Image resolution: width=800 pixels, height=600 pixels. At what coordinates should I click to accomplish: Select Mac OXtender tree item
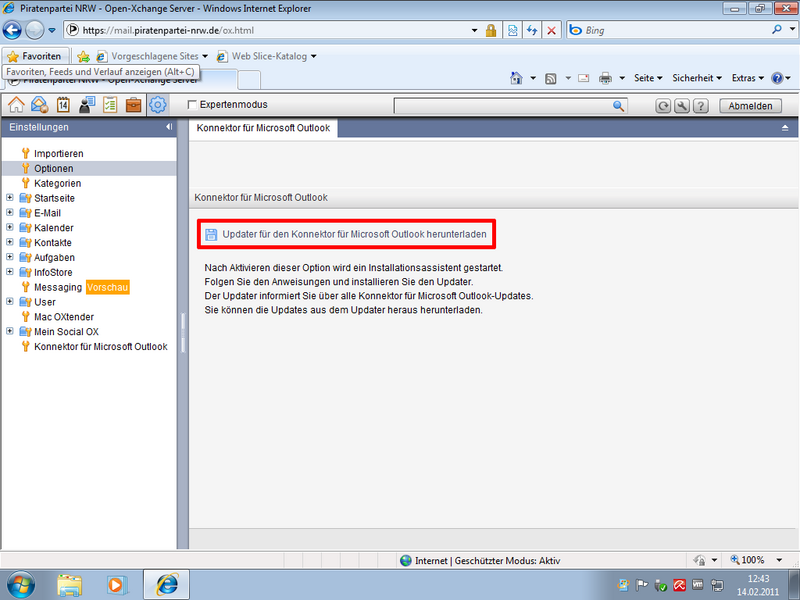coord(64,317)
